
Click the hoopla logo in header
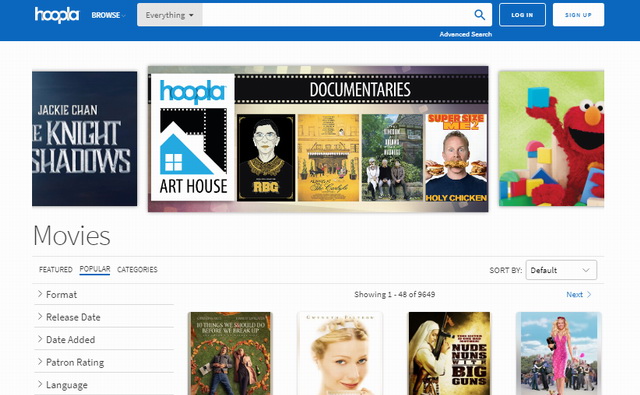(57, 15)
